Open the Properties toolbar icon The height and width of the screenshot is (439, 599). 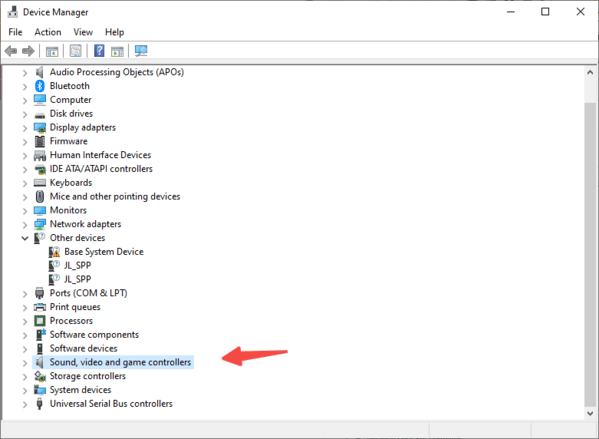pos(76,51)
